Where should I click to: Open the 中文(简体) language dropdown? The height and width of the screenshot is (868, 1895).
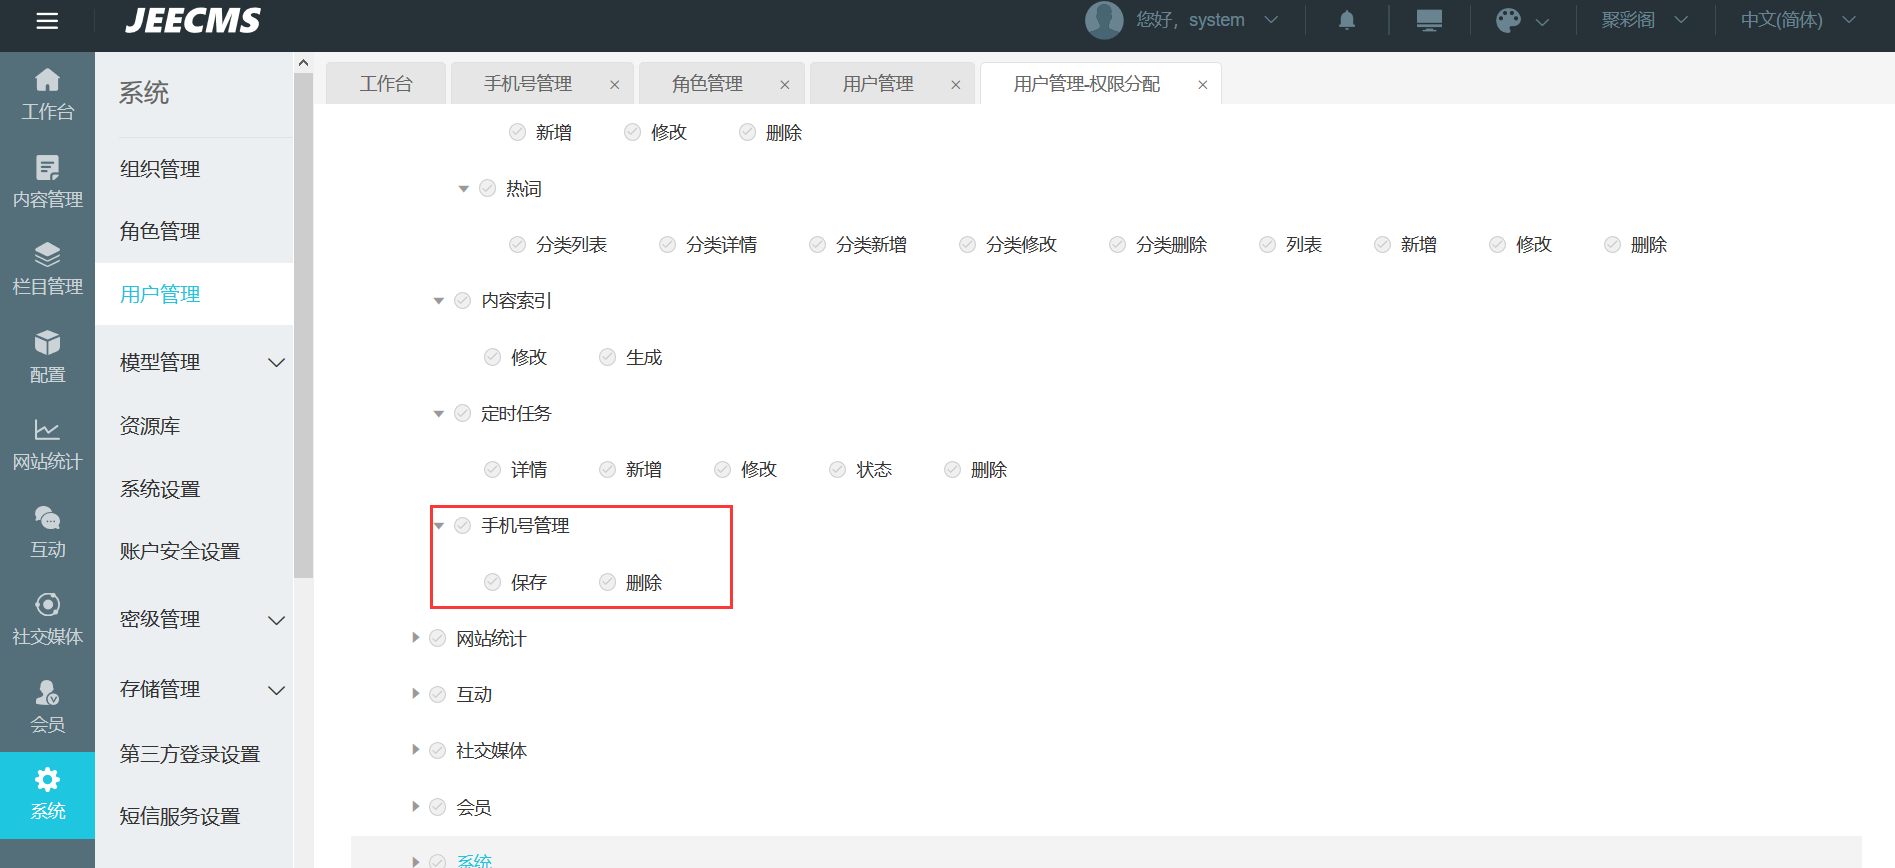click(1797, 20)
